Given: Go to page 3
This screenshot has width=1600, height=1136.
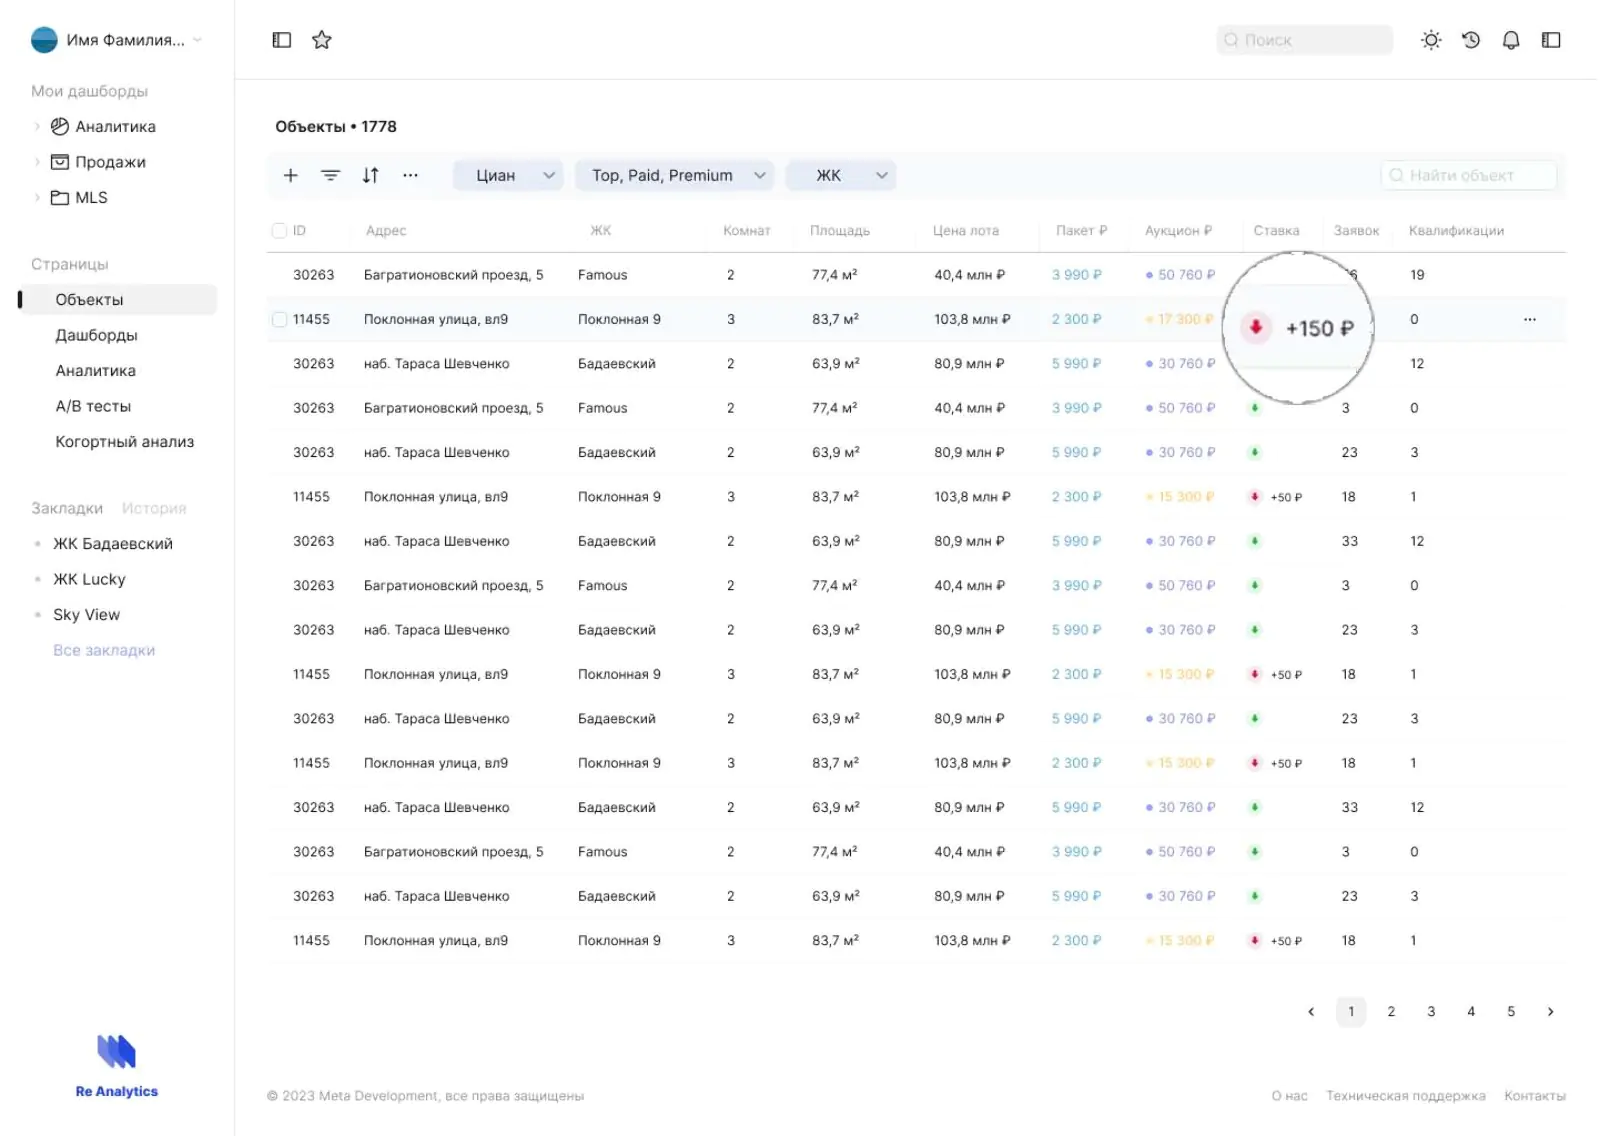Looking at the screenshot, I should click(x=1431, y=1012).
